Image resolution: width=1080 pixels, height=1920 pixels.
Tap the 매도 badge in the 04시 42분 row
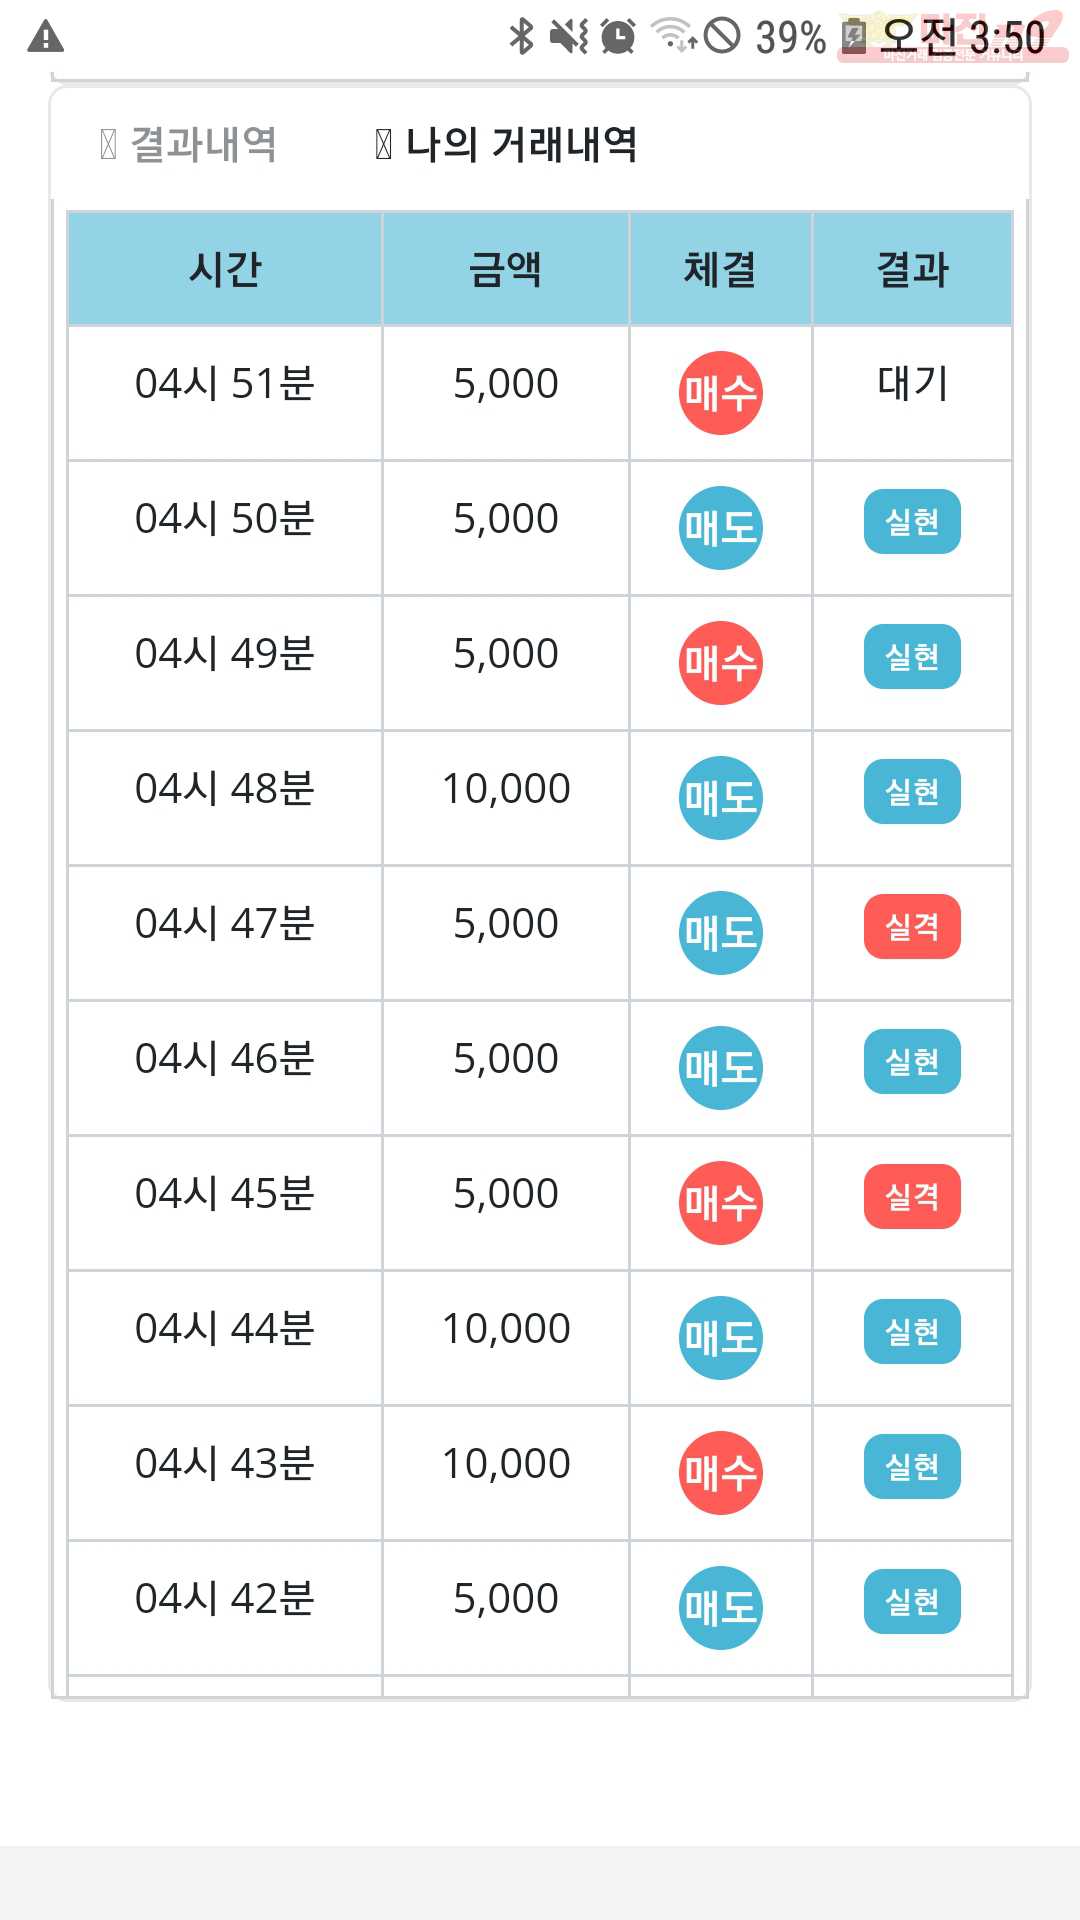tap(720, 1608)
